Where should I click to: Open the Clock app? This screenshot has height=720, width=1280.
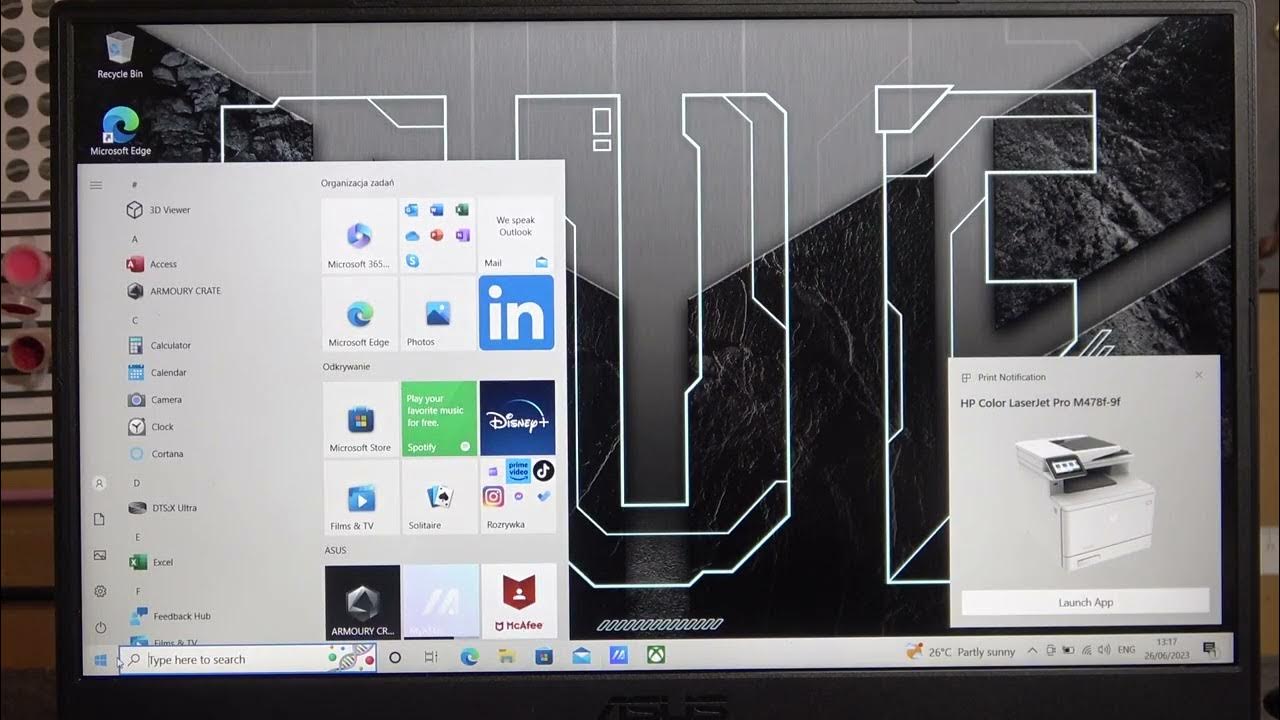point(150,427)
